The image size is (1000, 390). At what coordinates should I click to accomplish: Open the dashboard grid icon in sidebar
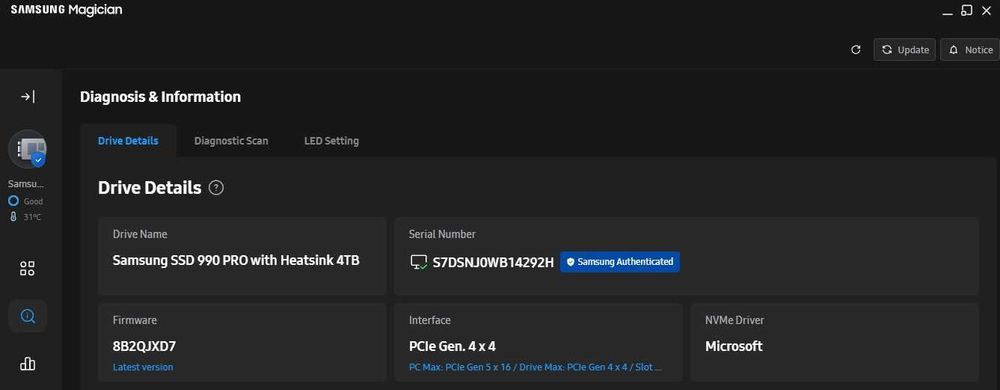(27, 268)
